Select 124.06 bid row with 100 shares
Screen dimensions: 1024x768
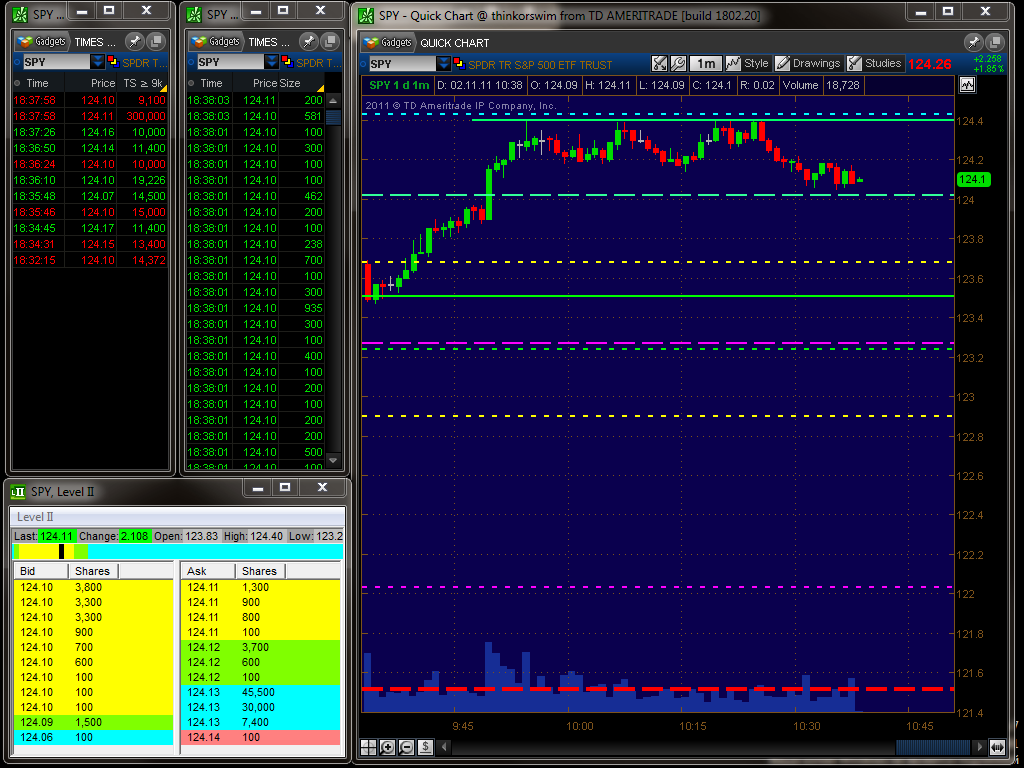pyautogui.click(x=93, y=737)
